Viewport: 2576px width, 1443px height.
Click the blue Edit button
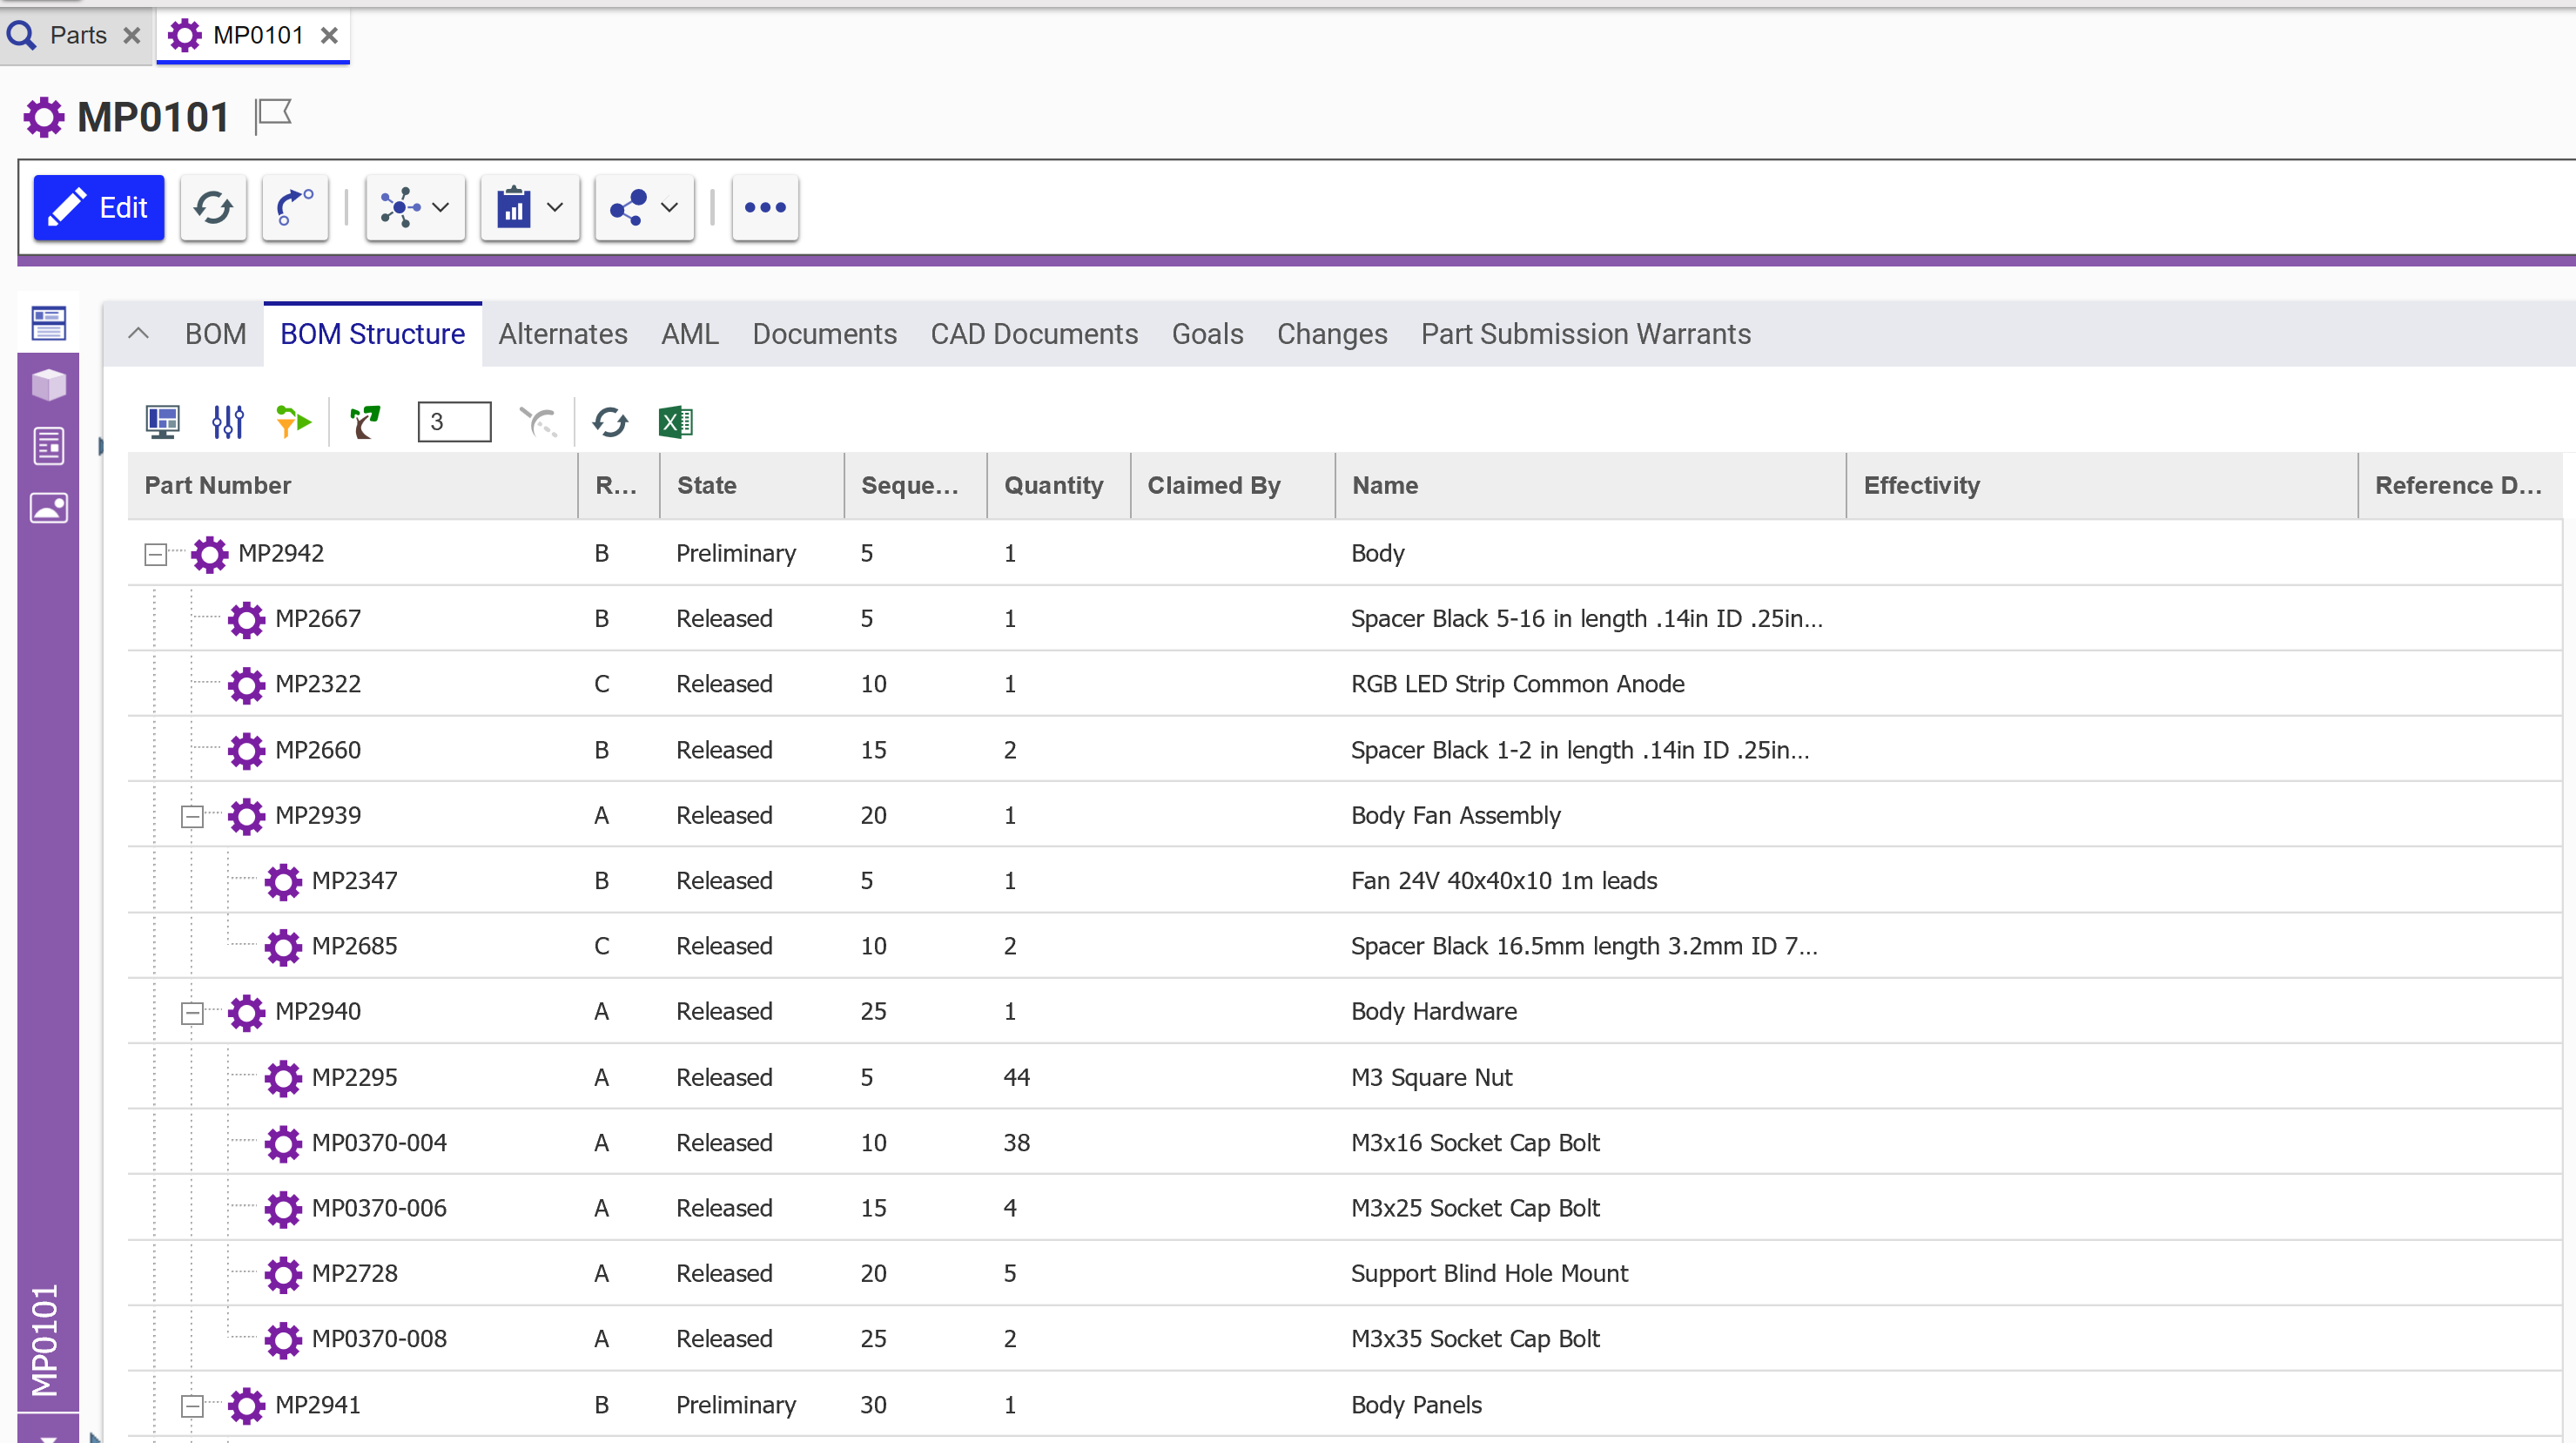tap(98, 208)
